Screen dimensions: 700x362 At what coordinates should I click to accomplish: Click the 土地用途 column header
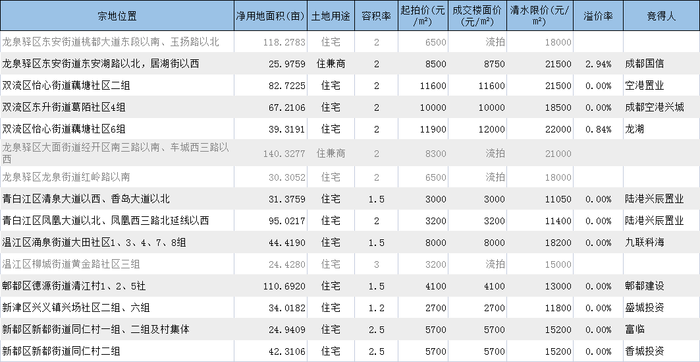click(331, 16)
